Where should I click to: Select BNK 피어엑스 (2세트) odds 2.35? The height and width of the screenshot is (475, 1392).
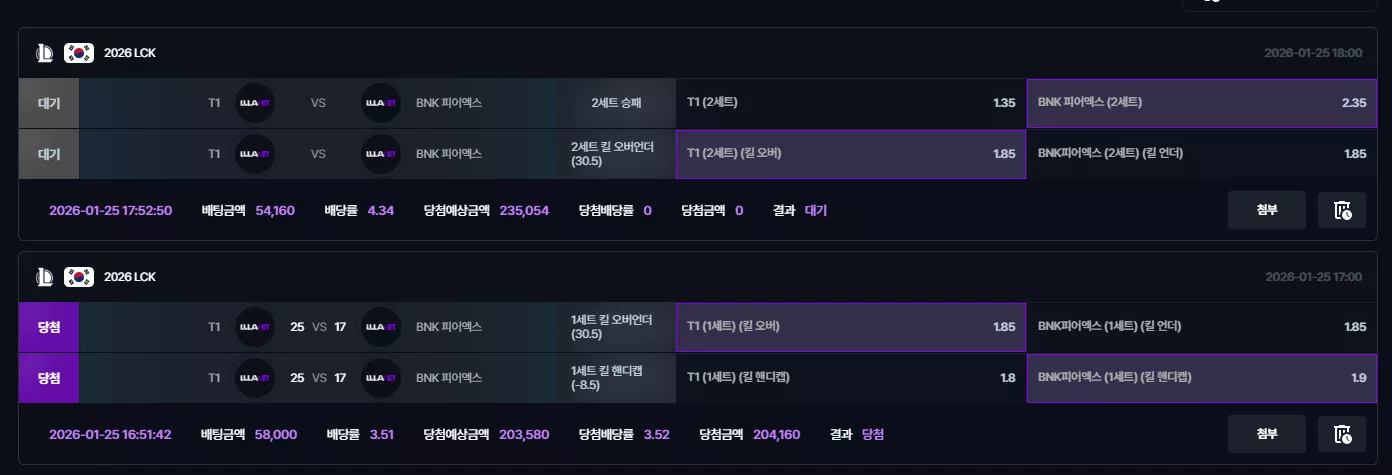[x=1203, y=103]
